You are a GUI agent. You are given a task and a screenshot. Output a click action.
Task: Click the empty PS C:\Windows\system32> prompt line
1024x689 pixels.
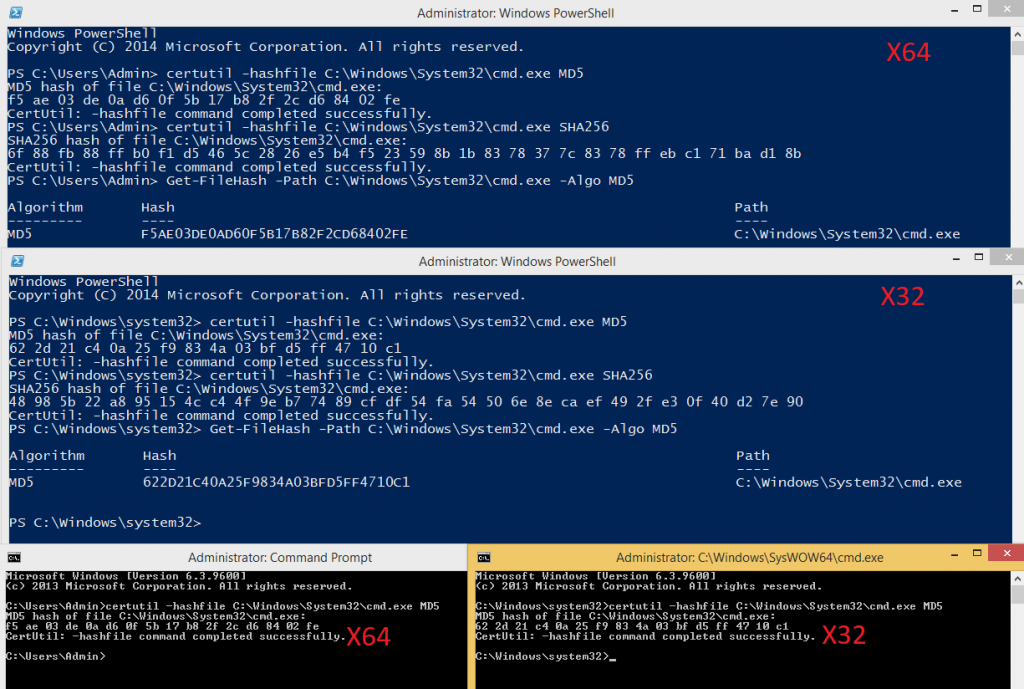click(105, 523)
